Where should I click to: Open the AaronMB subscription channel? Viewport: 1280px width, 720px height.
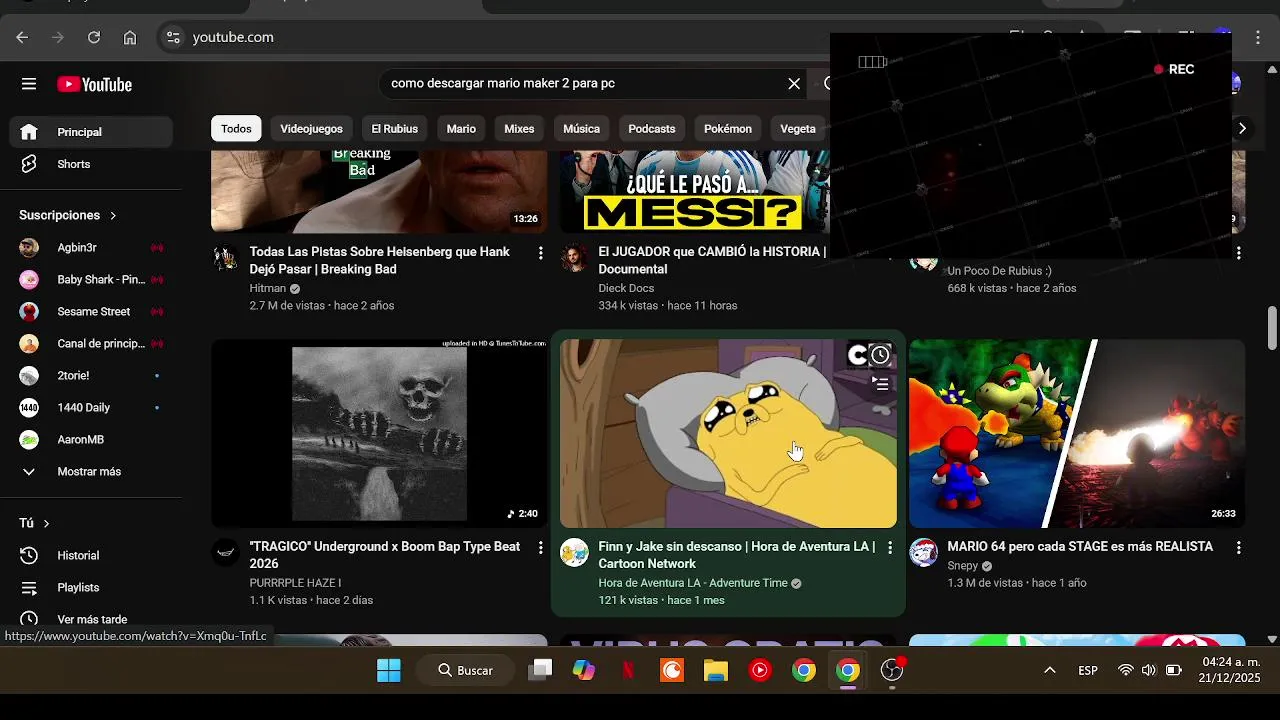coord(91,439)
